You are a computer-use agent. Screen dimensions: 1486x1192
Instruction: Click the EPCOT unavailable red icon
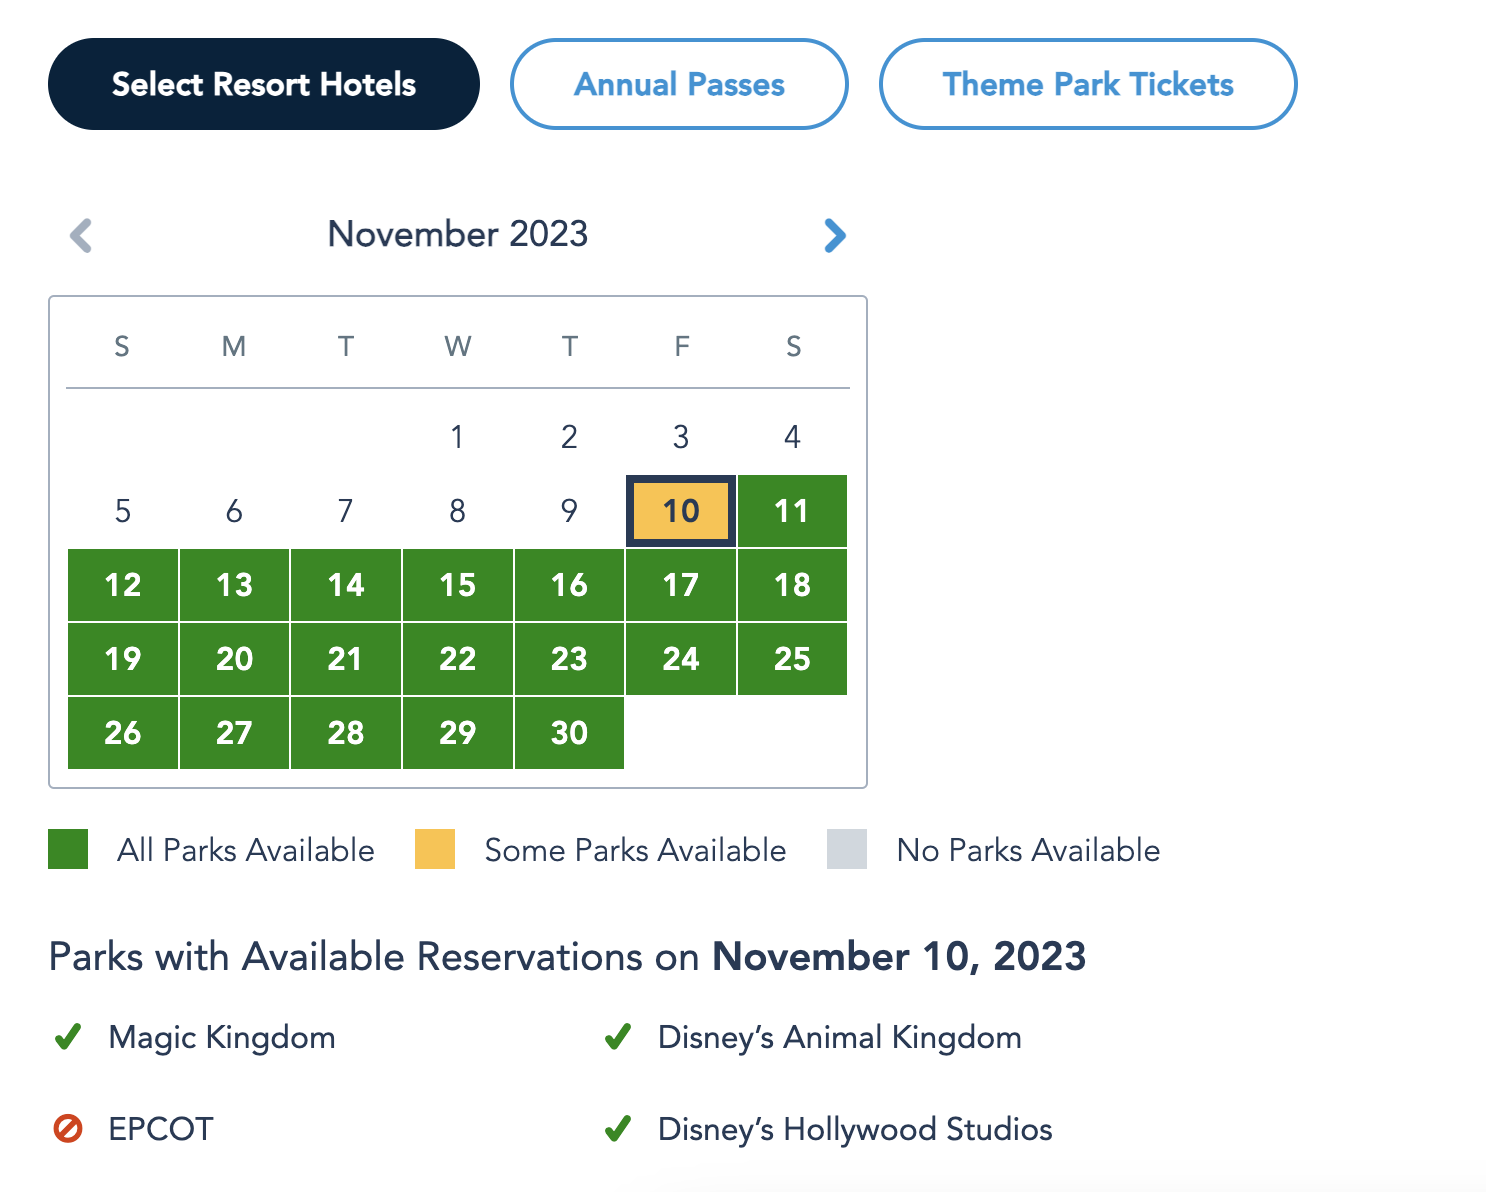coord(68,1129)
